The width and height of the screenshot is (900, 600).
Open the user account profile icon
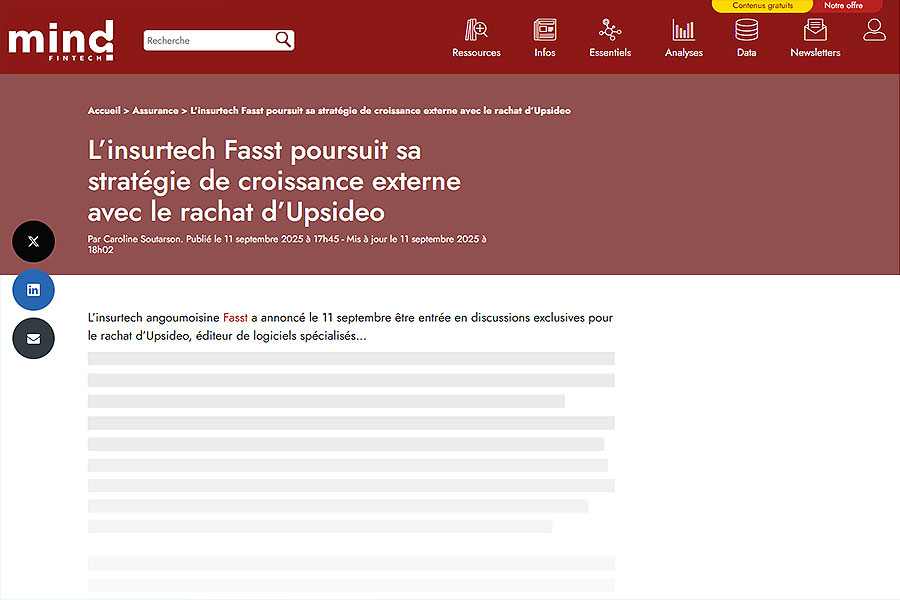tap(874, 30)
